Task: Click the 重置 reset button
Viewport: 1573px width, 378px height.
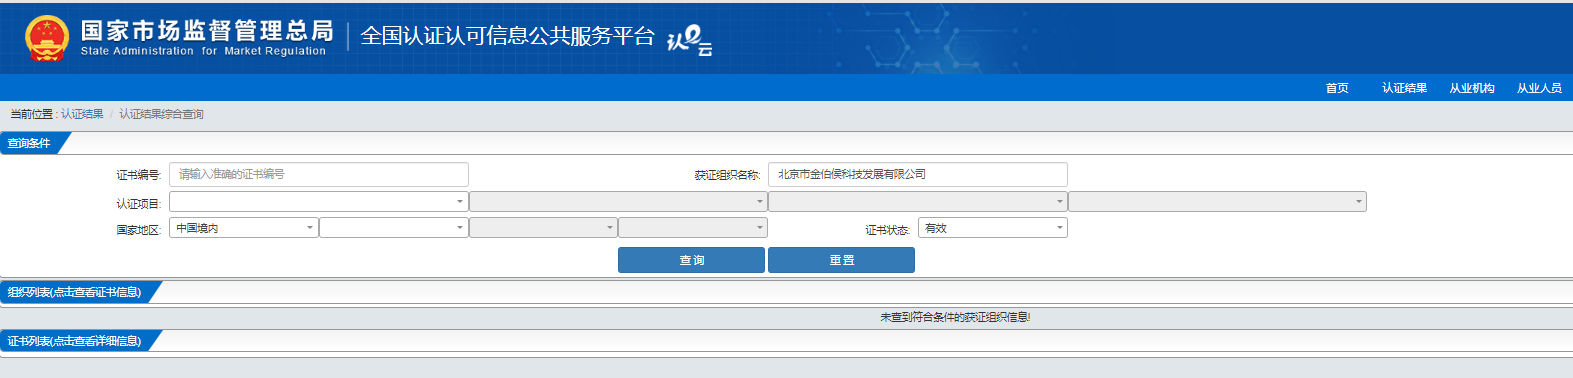Action: (x=841, y=260)
